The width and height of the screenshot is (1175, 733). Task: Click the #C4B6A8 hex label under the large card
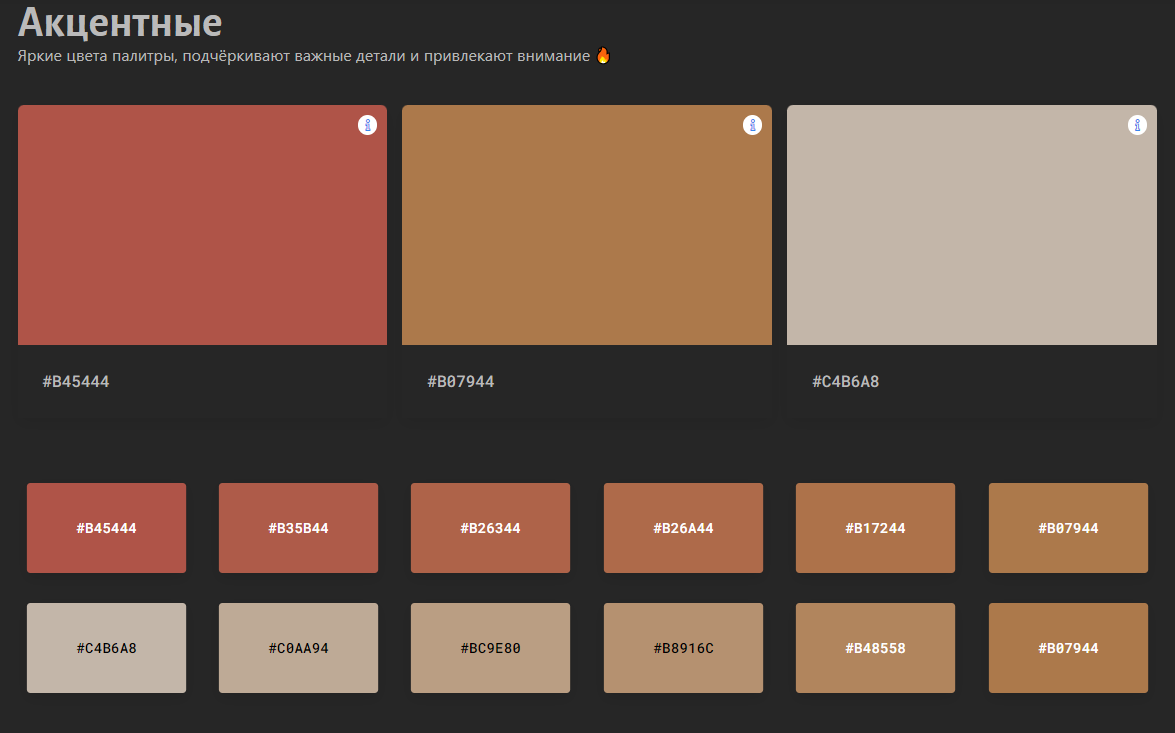click(846, 382)
